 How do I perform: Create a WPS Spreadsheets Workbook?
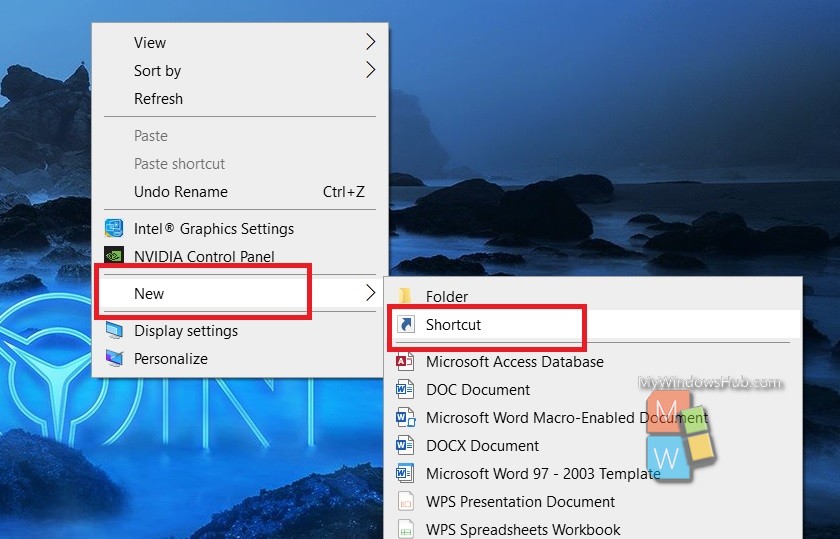click(x=593, y=528)
